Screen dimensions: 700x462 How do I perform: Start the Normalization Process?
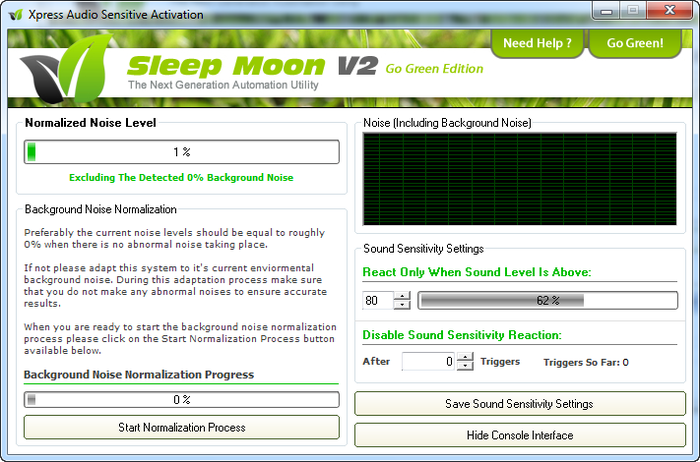point(182,427)
